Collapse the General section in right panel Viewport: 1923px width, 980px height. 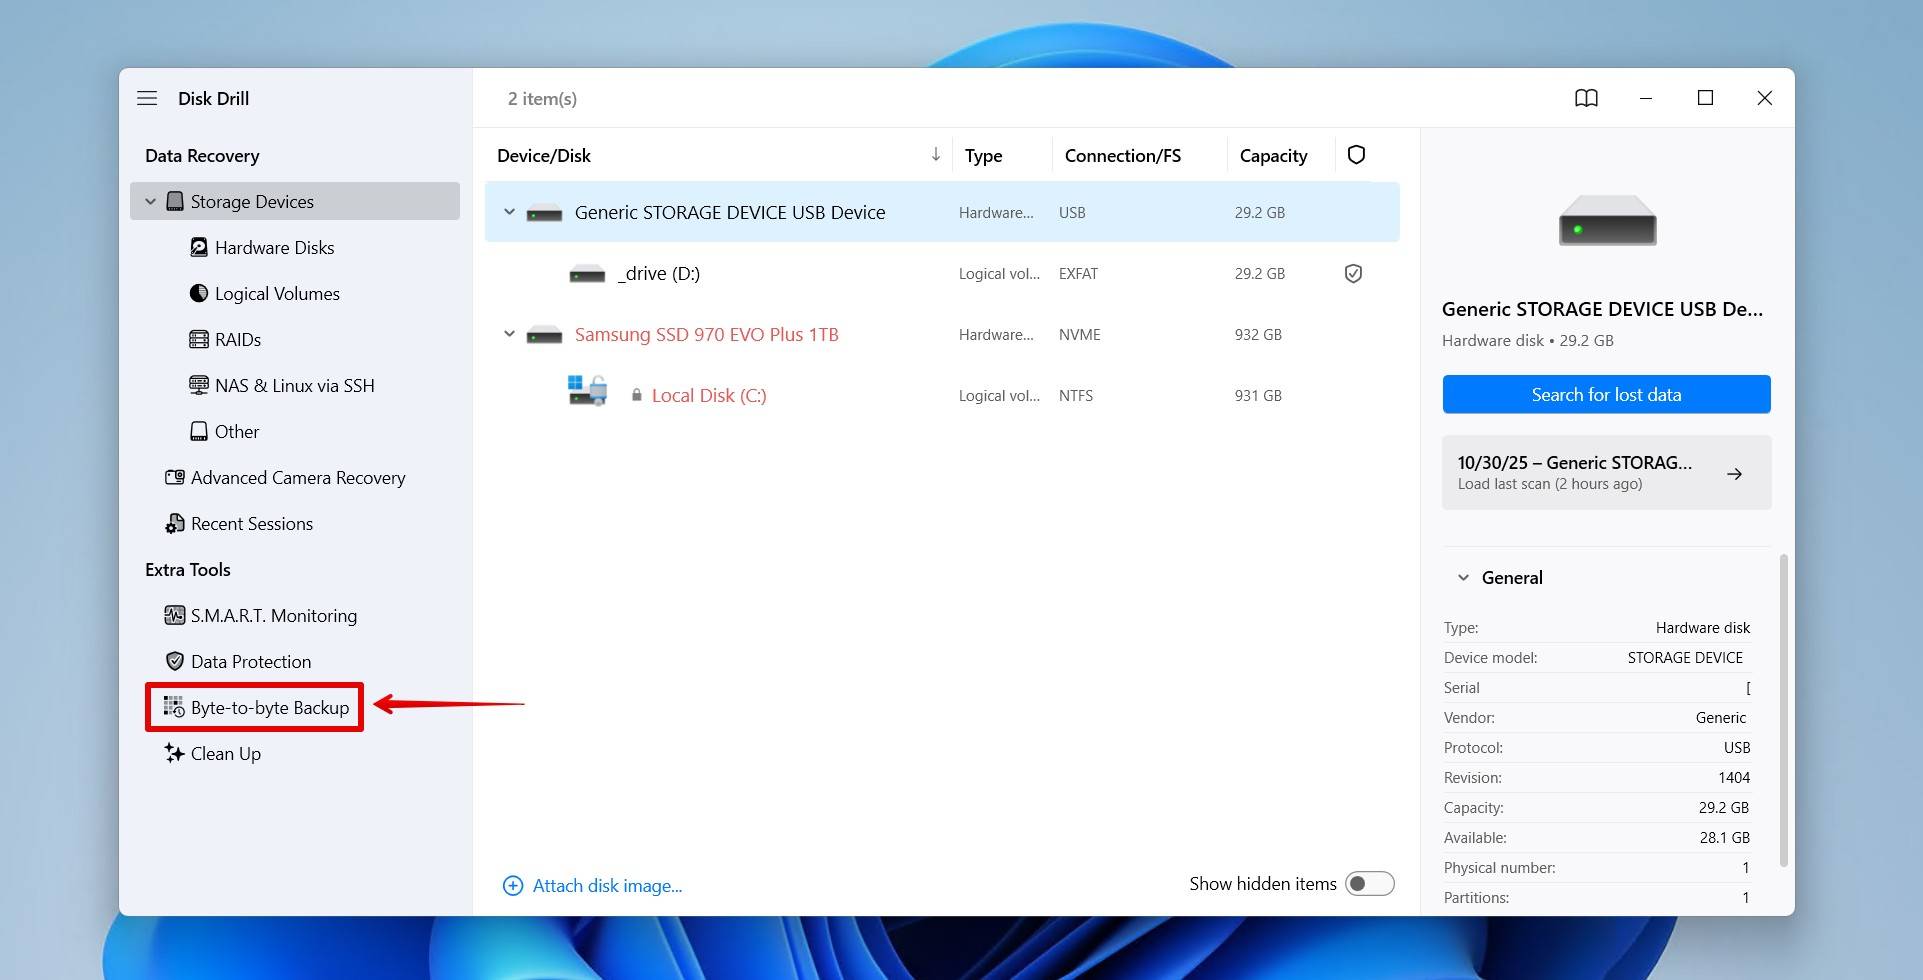[x=1463, y=577]
